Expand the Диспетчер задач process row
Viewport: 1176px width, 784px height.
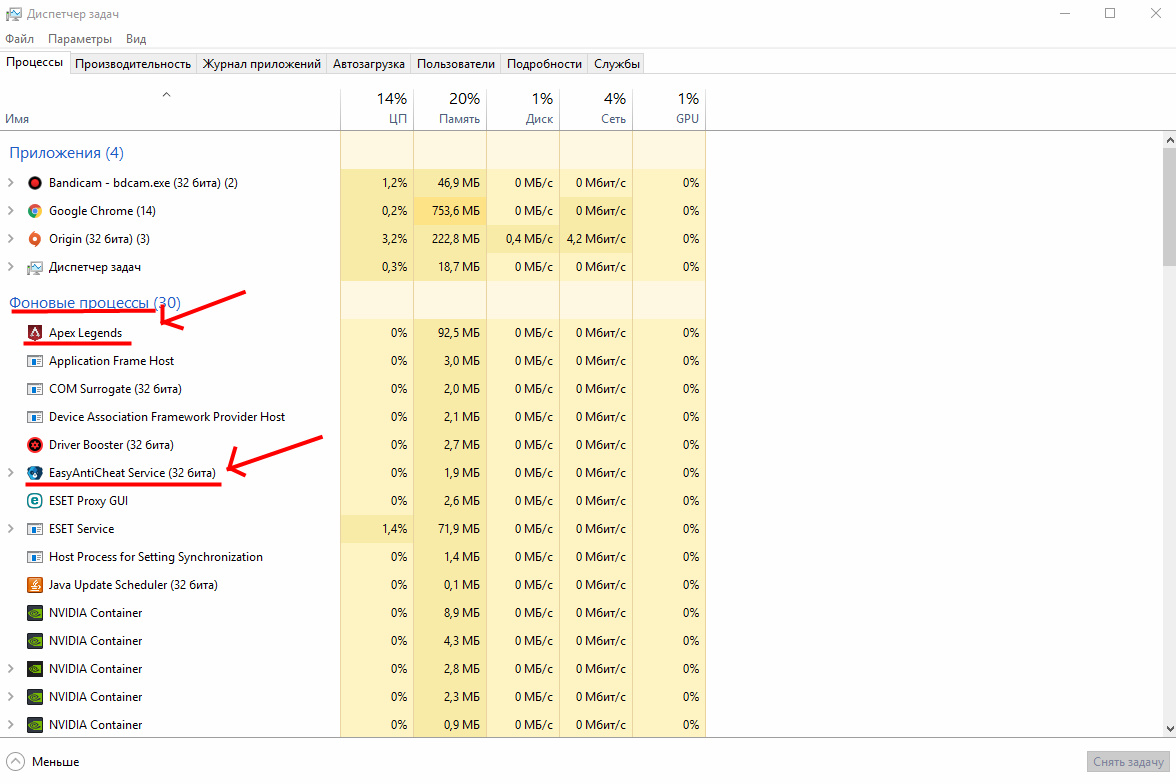pyautogui.click(x=10, y=266)
